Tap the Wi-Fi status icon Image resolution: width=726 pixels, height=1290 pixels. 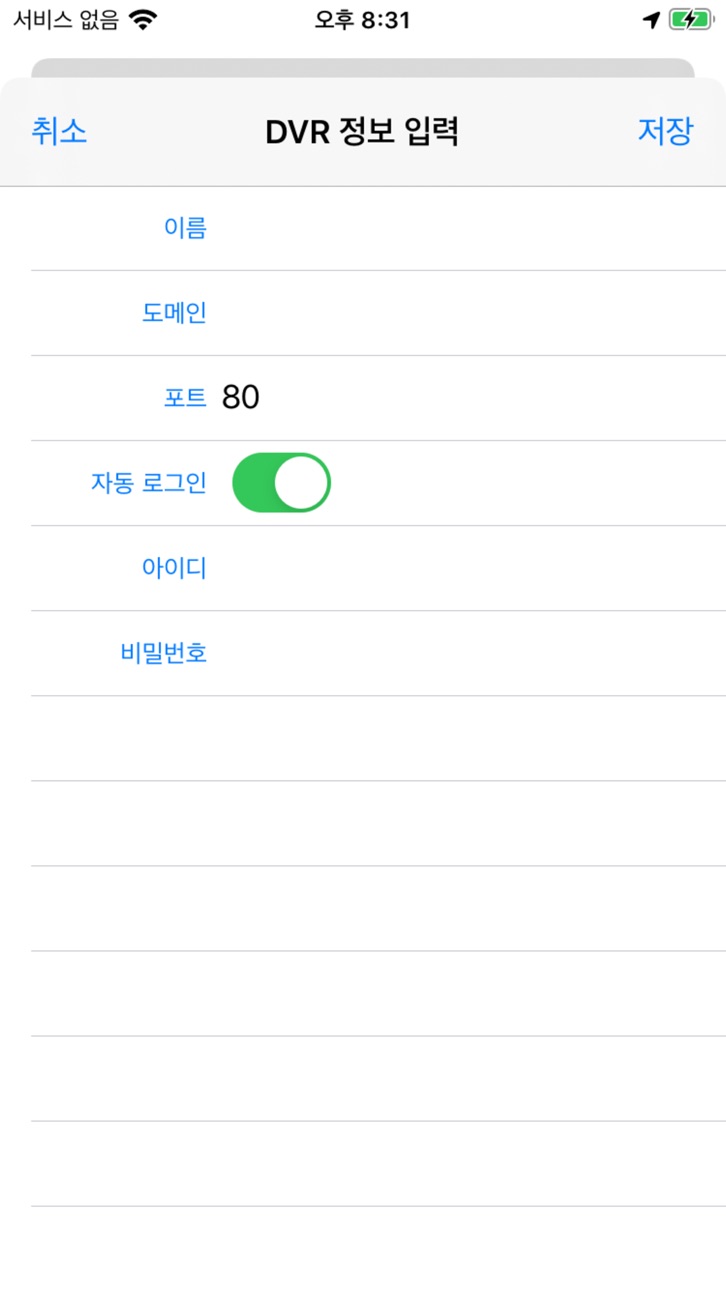tap(145, 20)
